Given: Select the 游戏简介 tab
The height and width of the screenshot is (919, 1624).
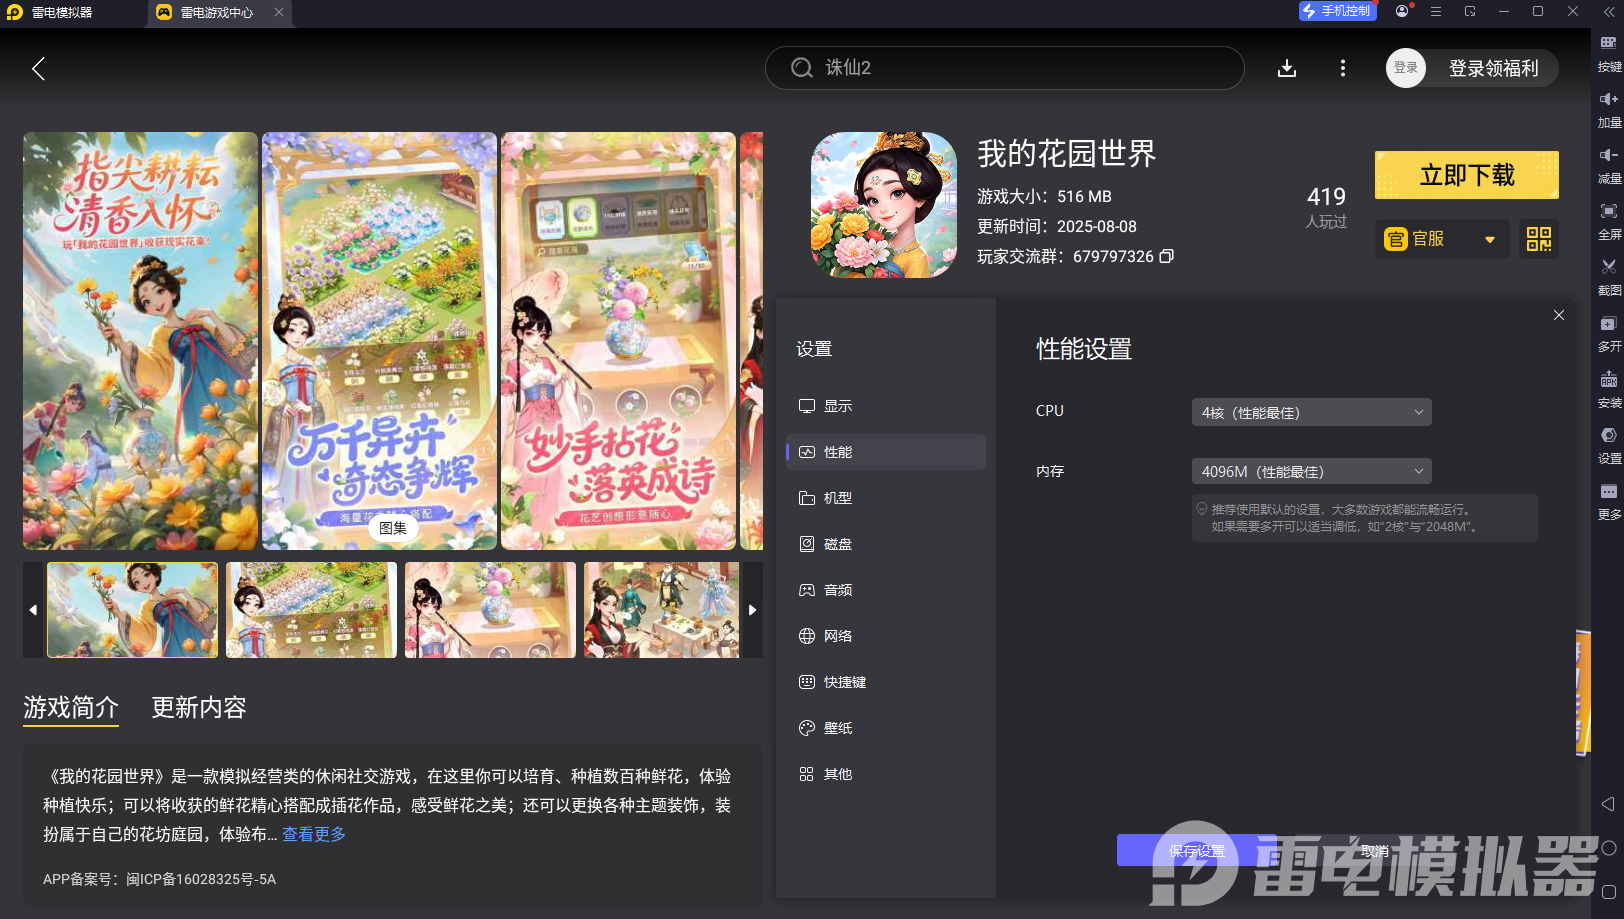Looking at the screenshot, I should pyautogui.click(x=70, y=708).
